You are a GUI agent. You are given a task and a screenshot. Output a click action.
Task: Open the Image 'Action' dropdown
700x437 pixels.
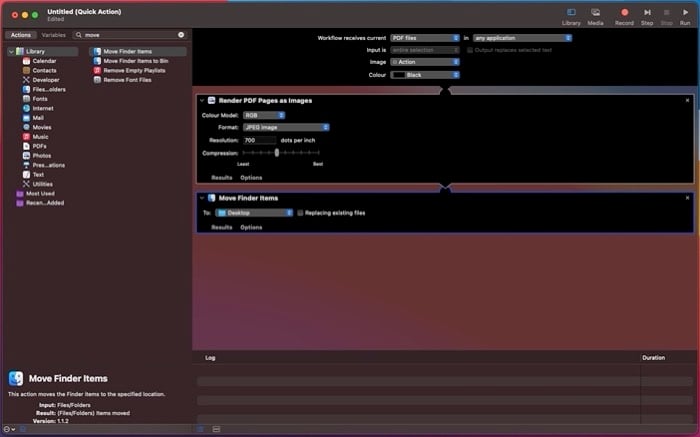coord(425,62)
